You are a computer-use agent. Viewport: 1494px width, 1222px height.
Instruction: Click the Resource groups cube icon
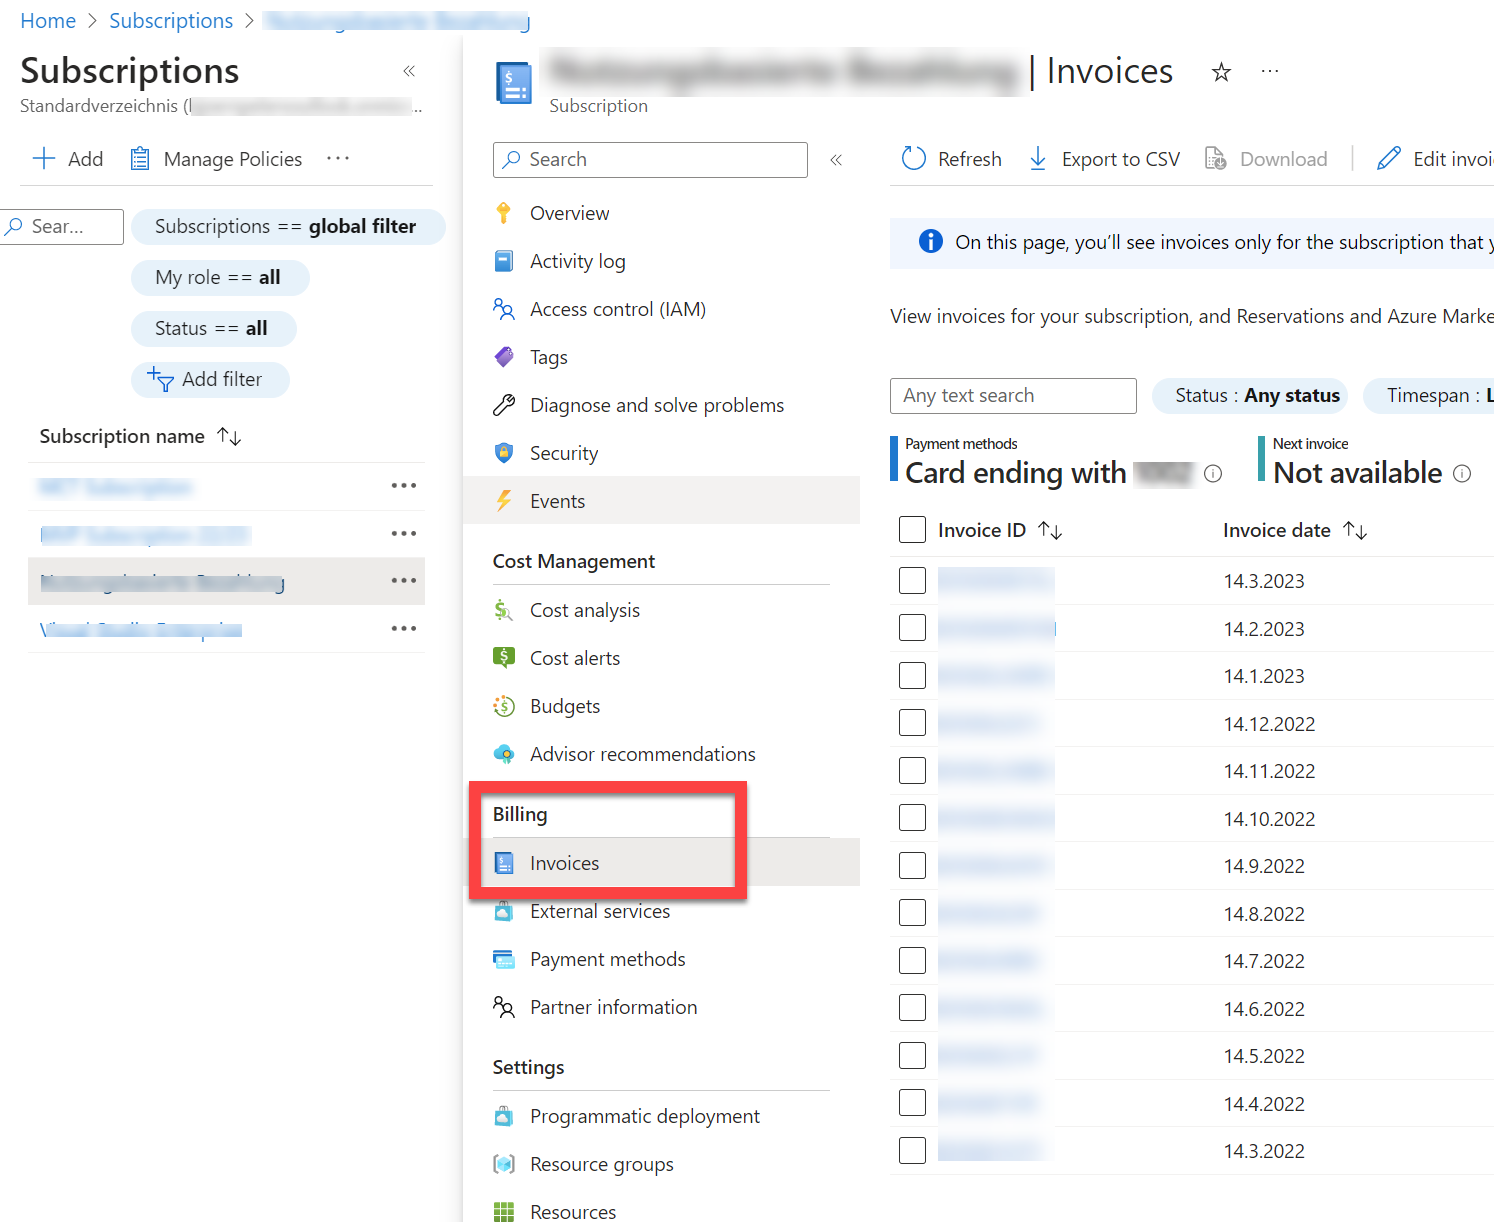pyautogui.click(x=504, y=1164)
